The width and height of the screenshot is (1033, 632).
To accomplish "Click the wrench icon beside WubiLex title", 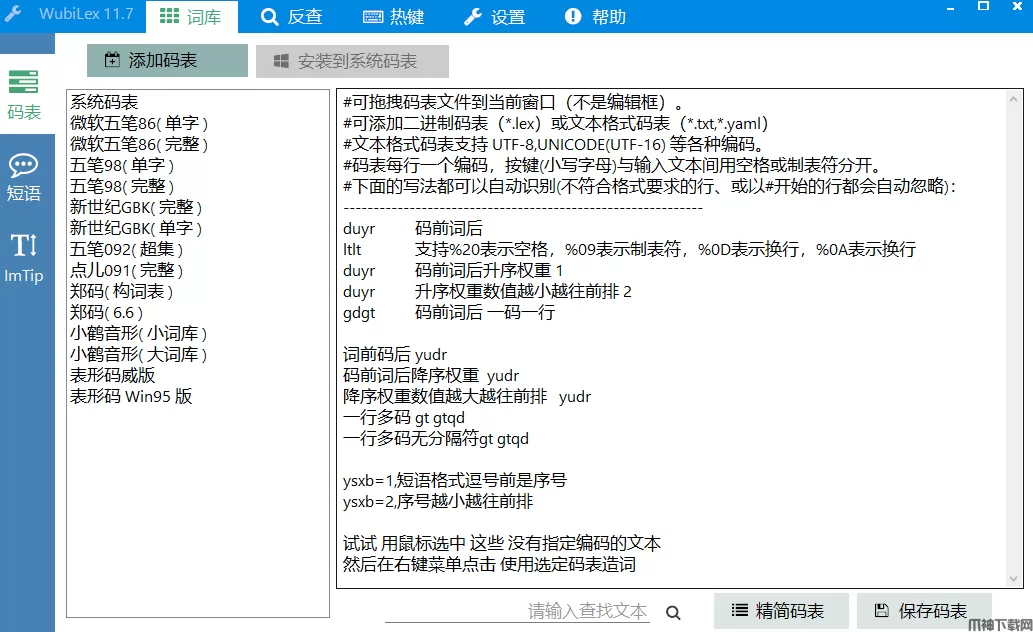I will (13, 14).
